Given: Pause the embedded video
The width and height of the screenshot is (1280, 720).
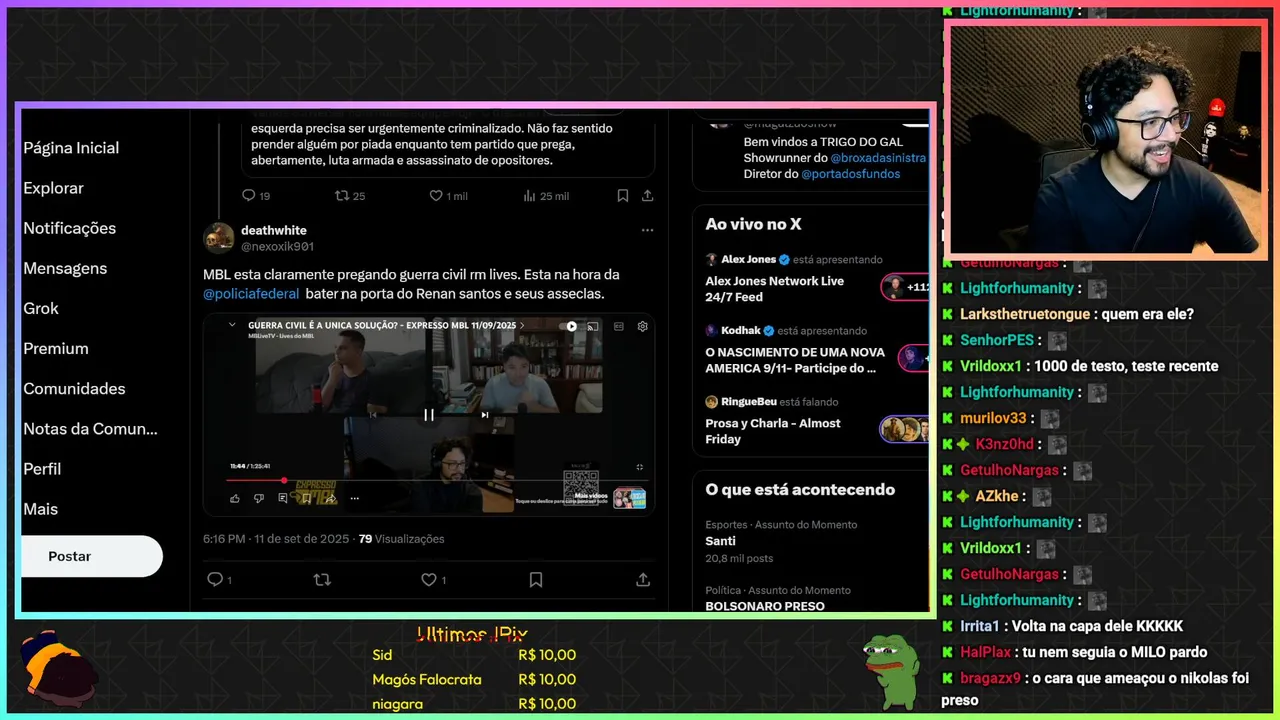Looking at the screenshot, I should pyautogui.click(x=428, y=415).
